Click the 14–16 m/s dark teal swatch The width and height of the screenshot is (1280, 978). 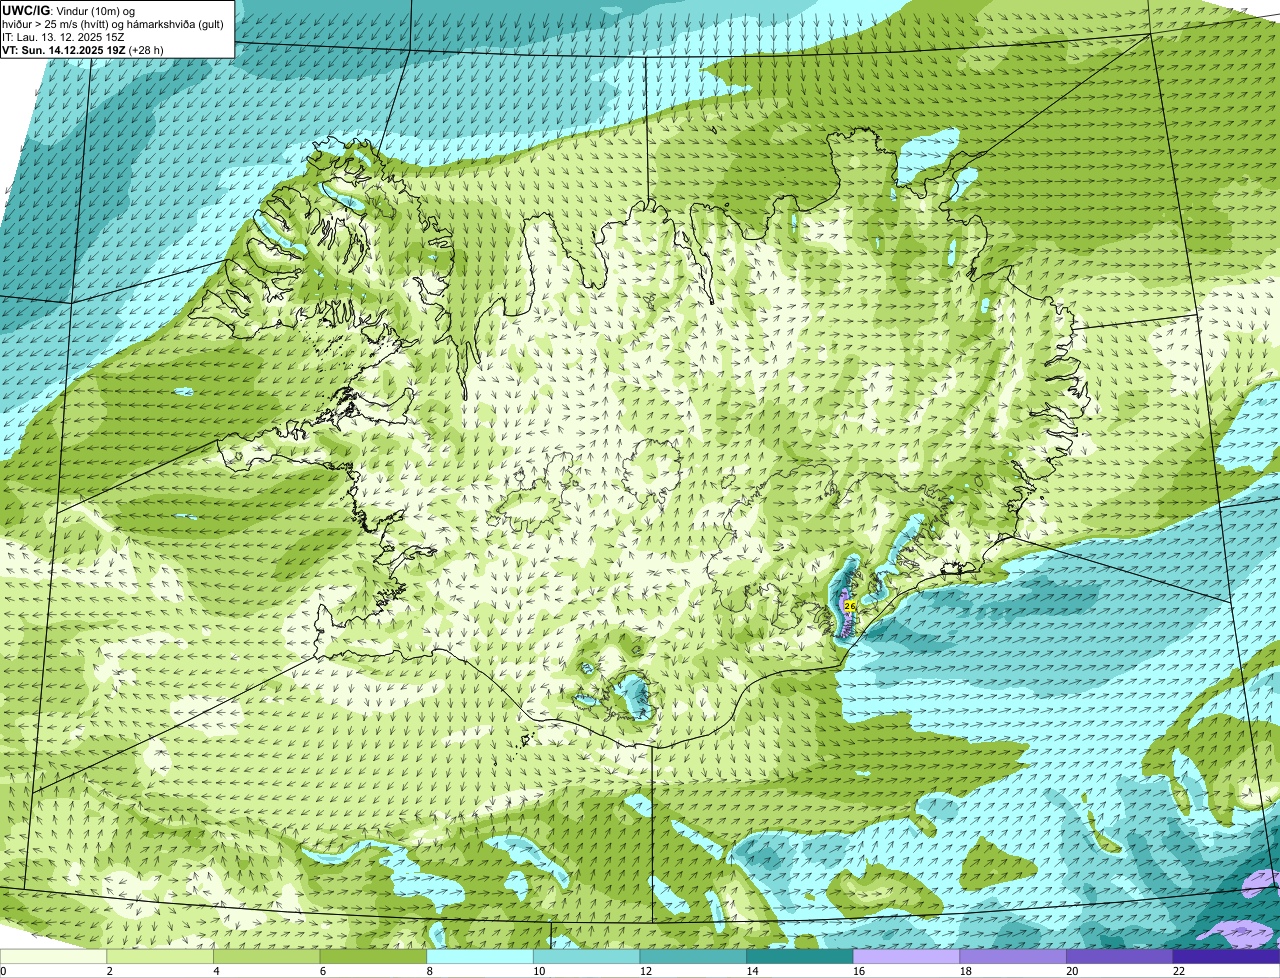point(800,956)
